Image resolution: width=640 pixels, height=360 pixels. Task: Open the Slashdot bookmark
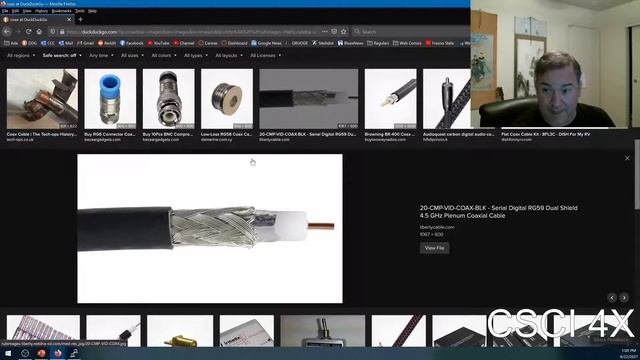pos(323,43)
